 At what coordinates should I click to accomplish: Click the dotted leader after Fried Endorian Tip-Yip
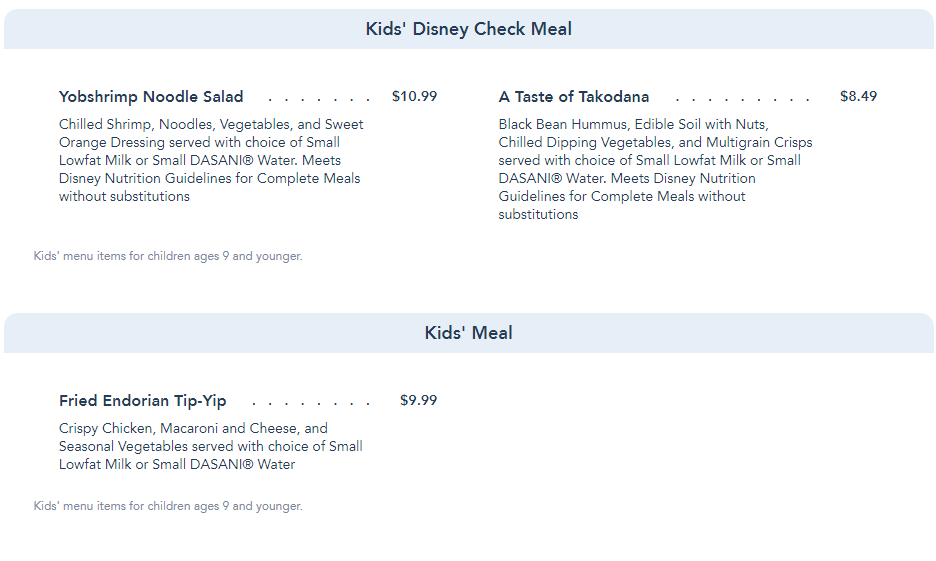coord(310,403)
